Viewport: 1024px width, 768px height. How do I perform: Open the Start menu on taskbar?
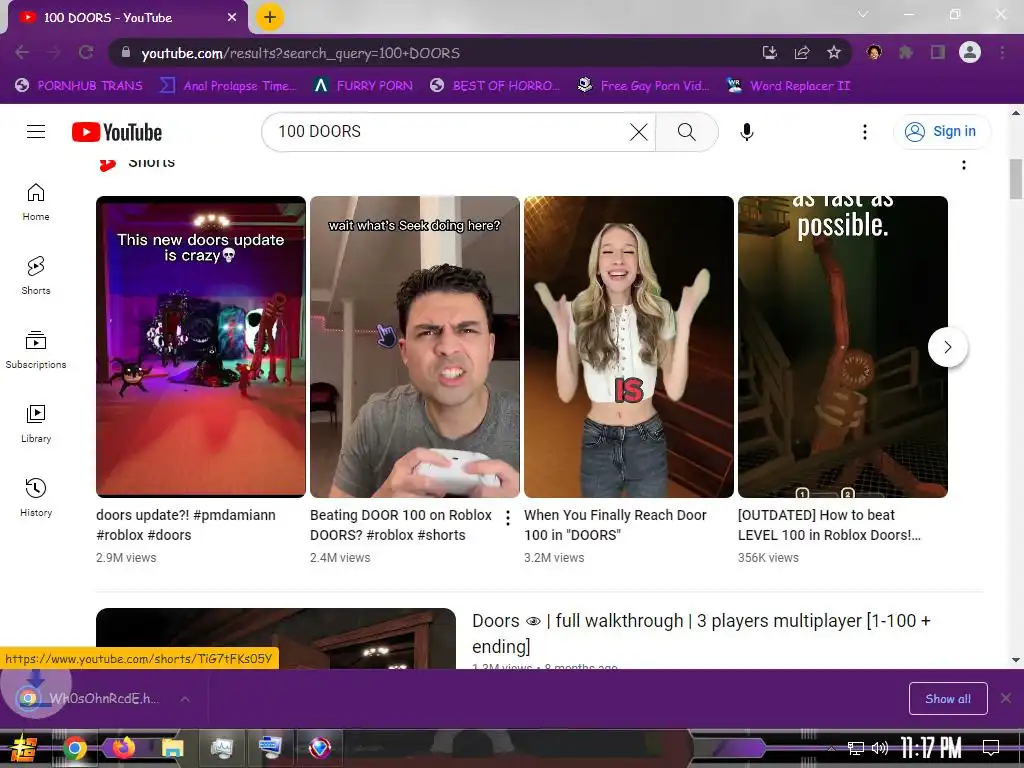pyautogui.click(x=24, y=748)
